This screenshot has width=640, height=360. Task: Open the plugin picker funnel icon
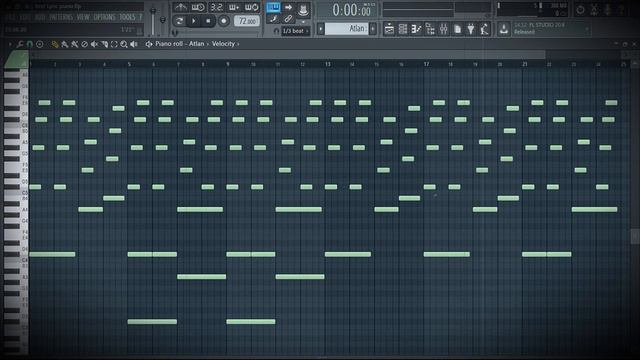click(471, 29)
